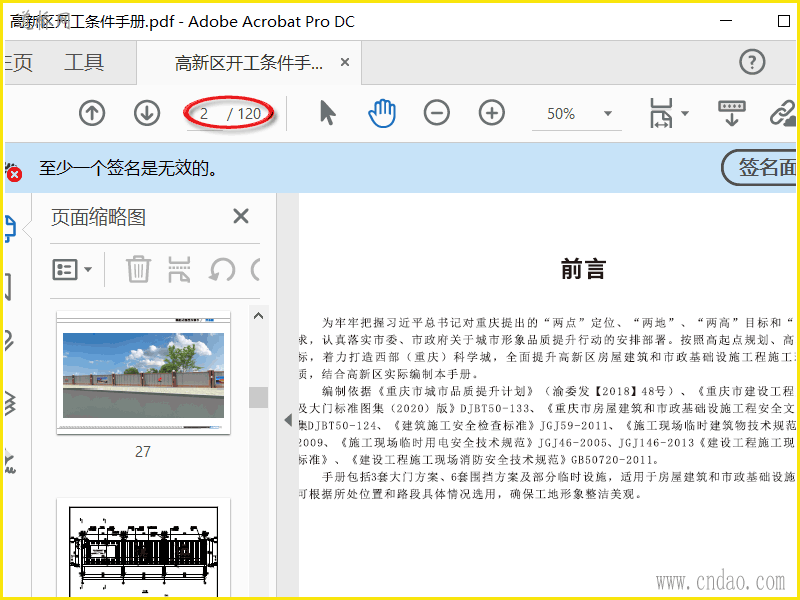Open the layers sidebar icon

click(x=10, y=403)
